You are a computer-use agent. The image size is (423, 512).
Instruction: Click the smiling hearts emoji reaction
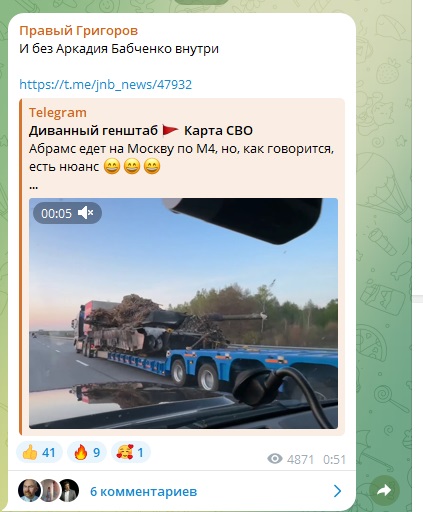click(130, 452)
